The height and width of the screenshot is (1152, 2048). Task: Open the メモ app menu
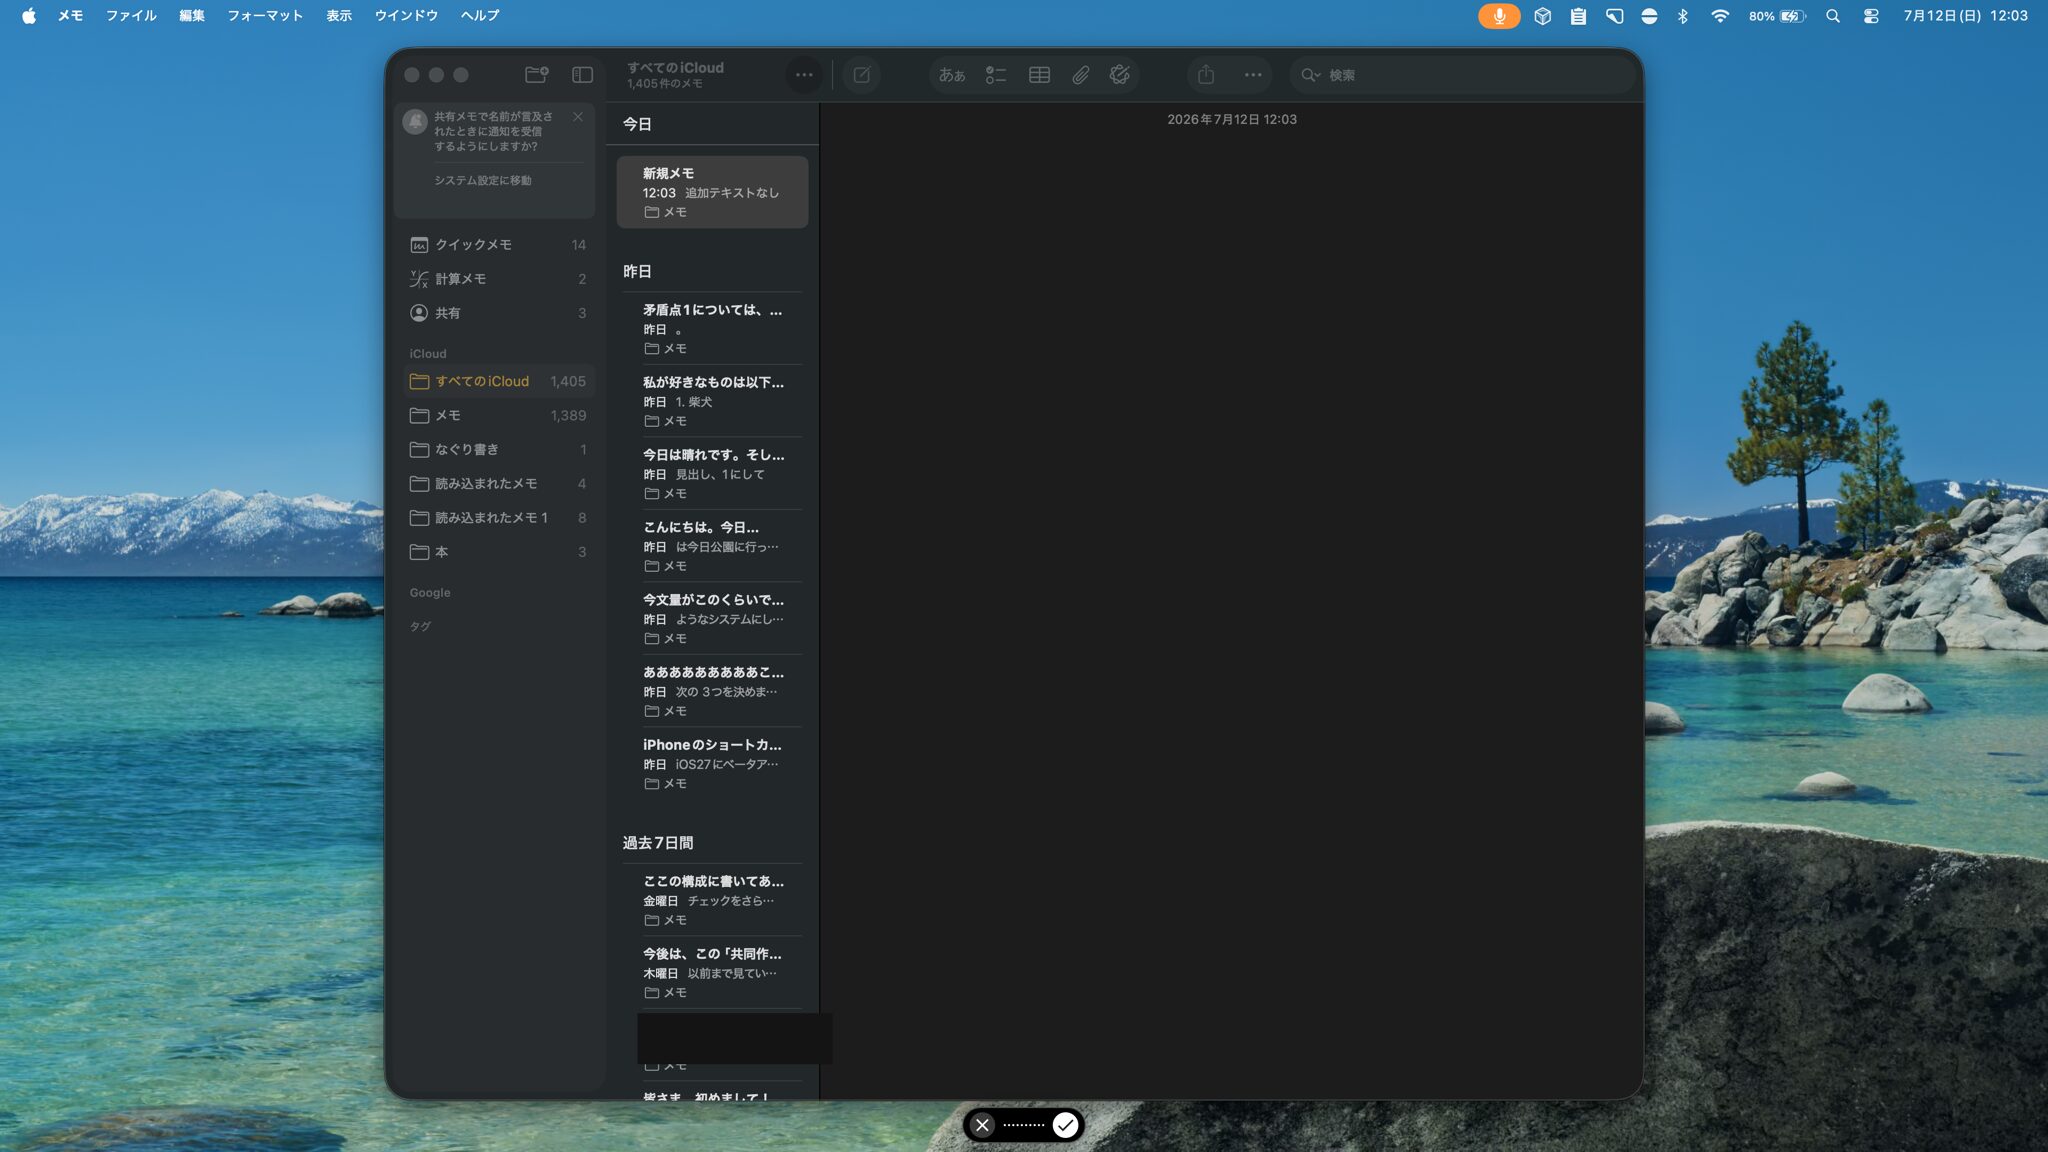[x=70, y=16]
